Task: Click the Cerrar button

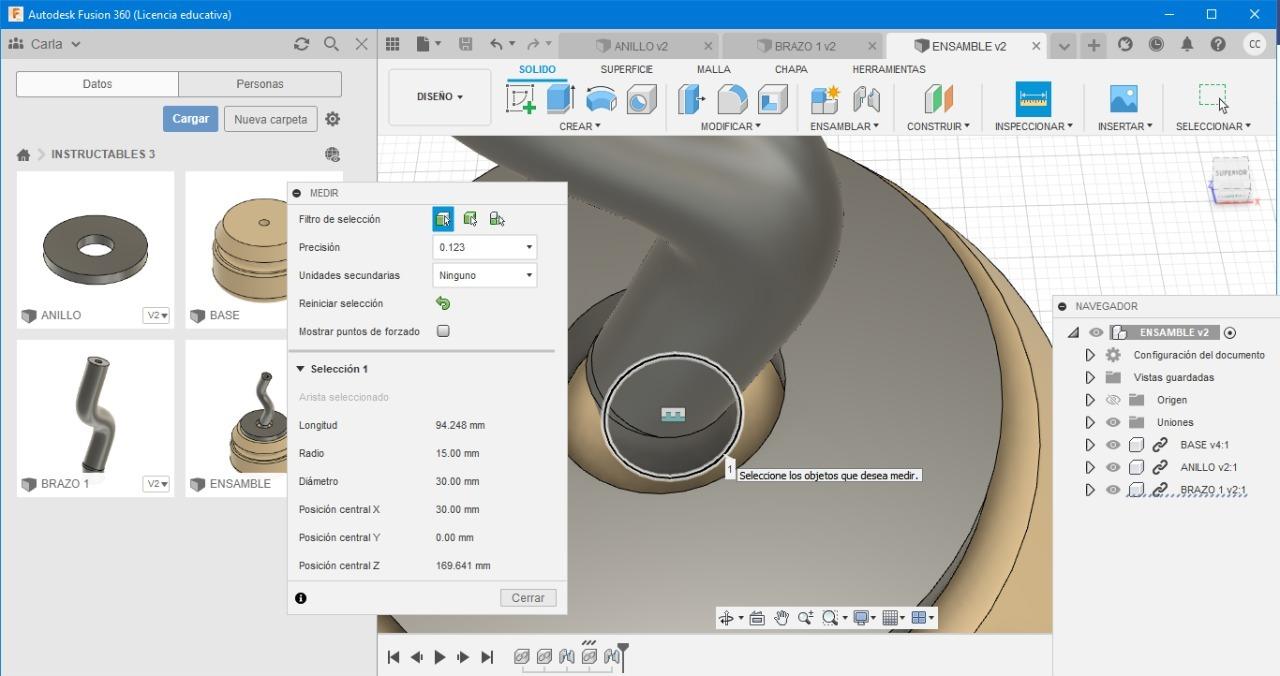Action: 528,598
